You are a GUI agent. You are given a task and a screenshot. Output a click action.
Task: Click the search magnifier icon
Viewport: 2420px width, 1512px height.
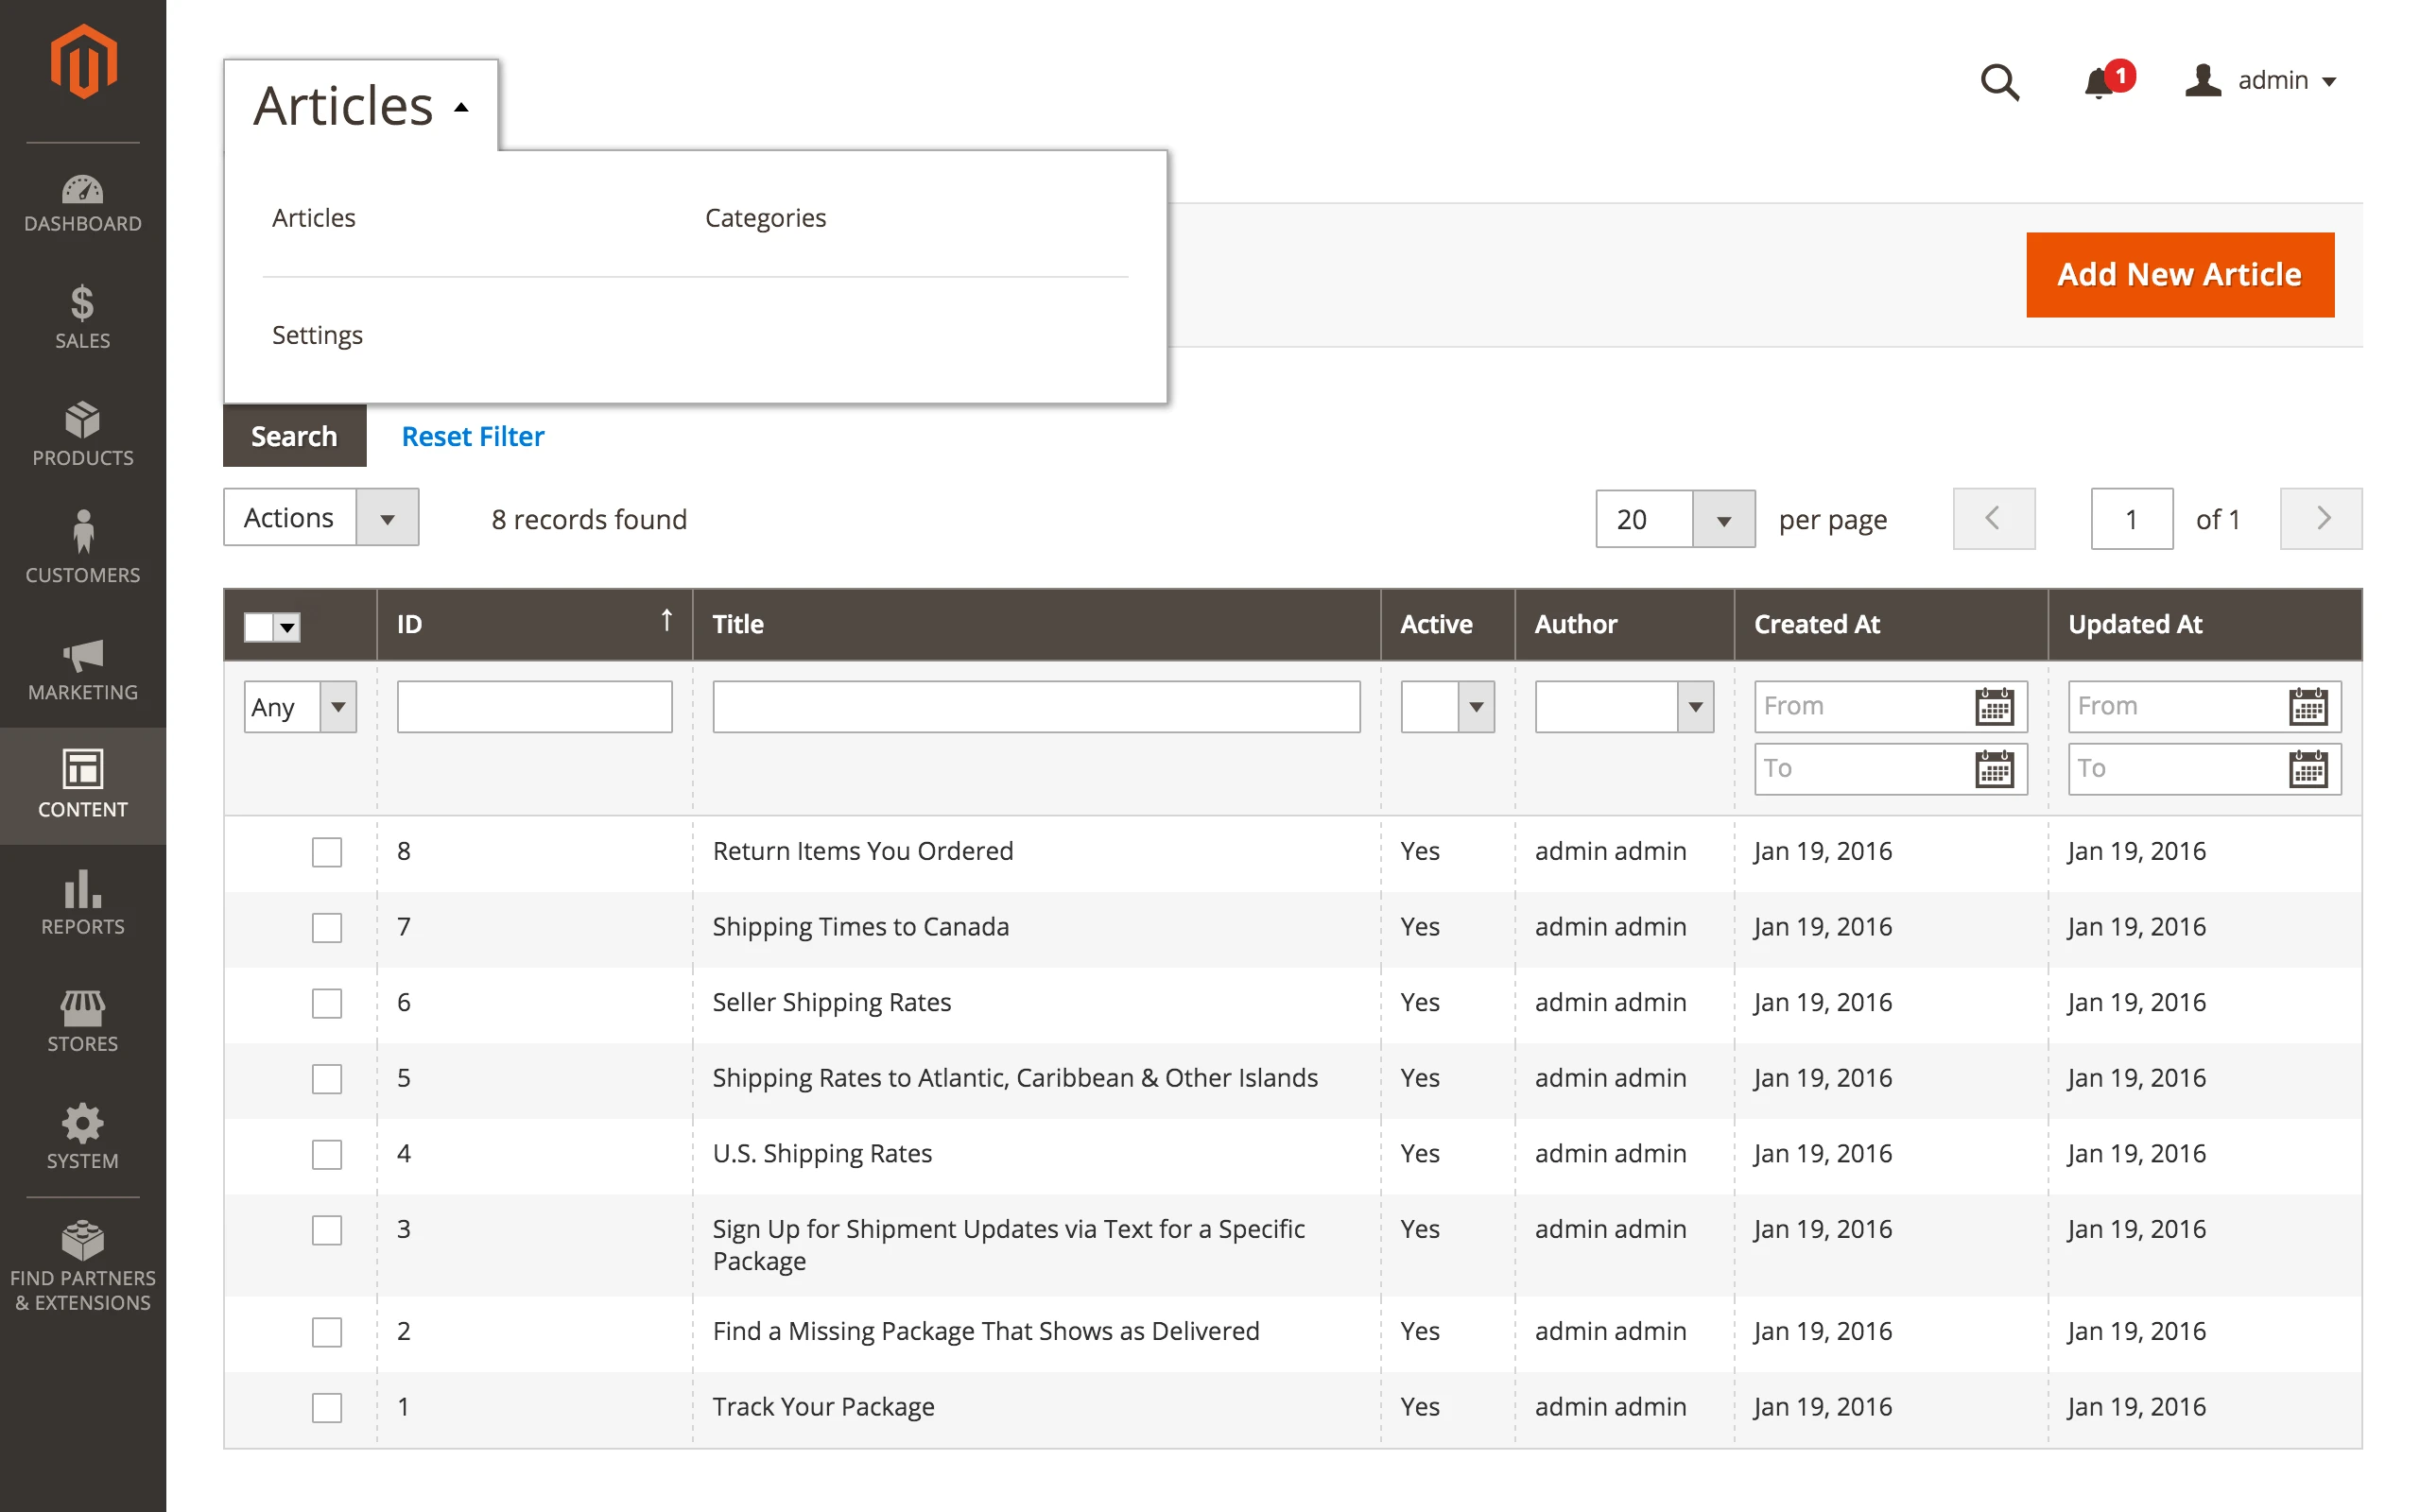click(1999, 81)
